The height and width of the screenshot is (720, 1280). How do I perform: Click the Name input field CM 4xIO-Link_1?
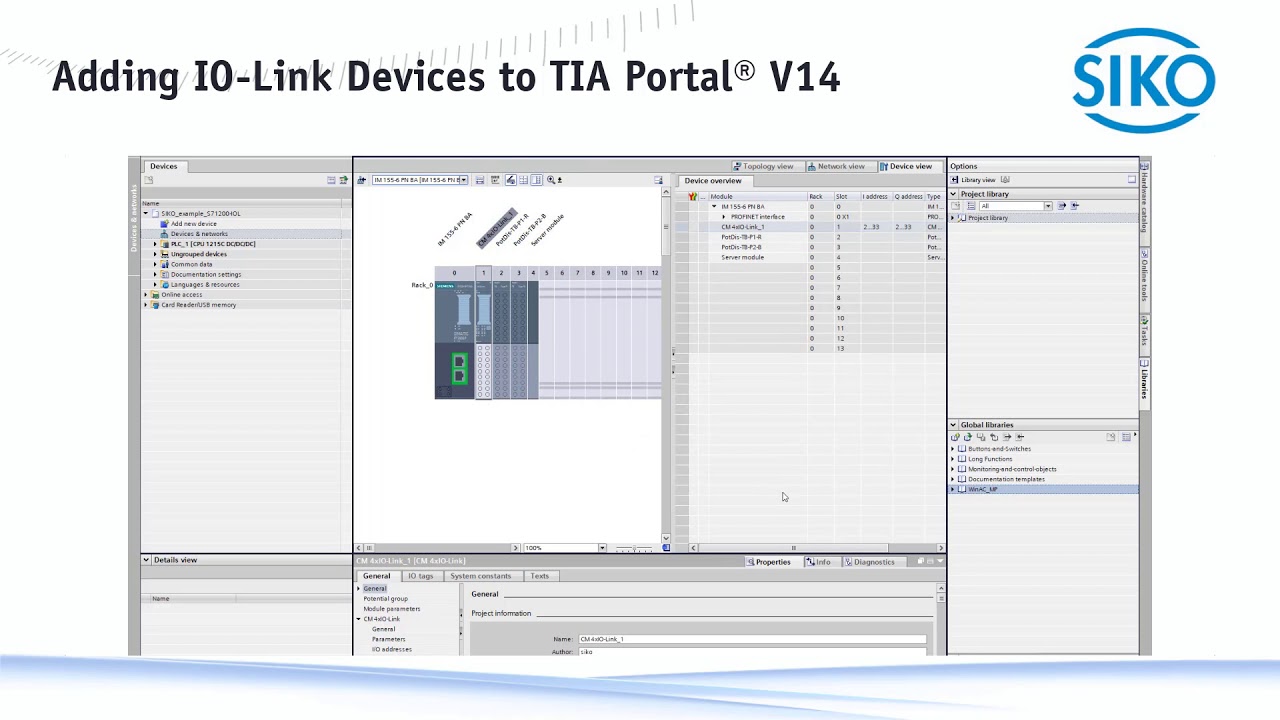[752, 639]
